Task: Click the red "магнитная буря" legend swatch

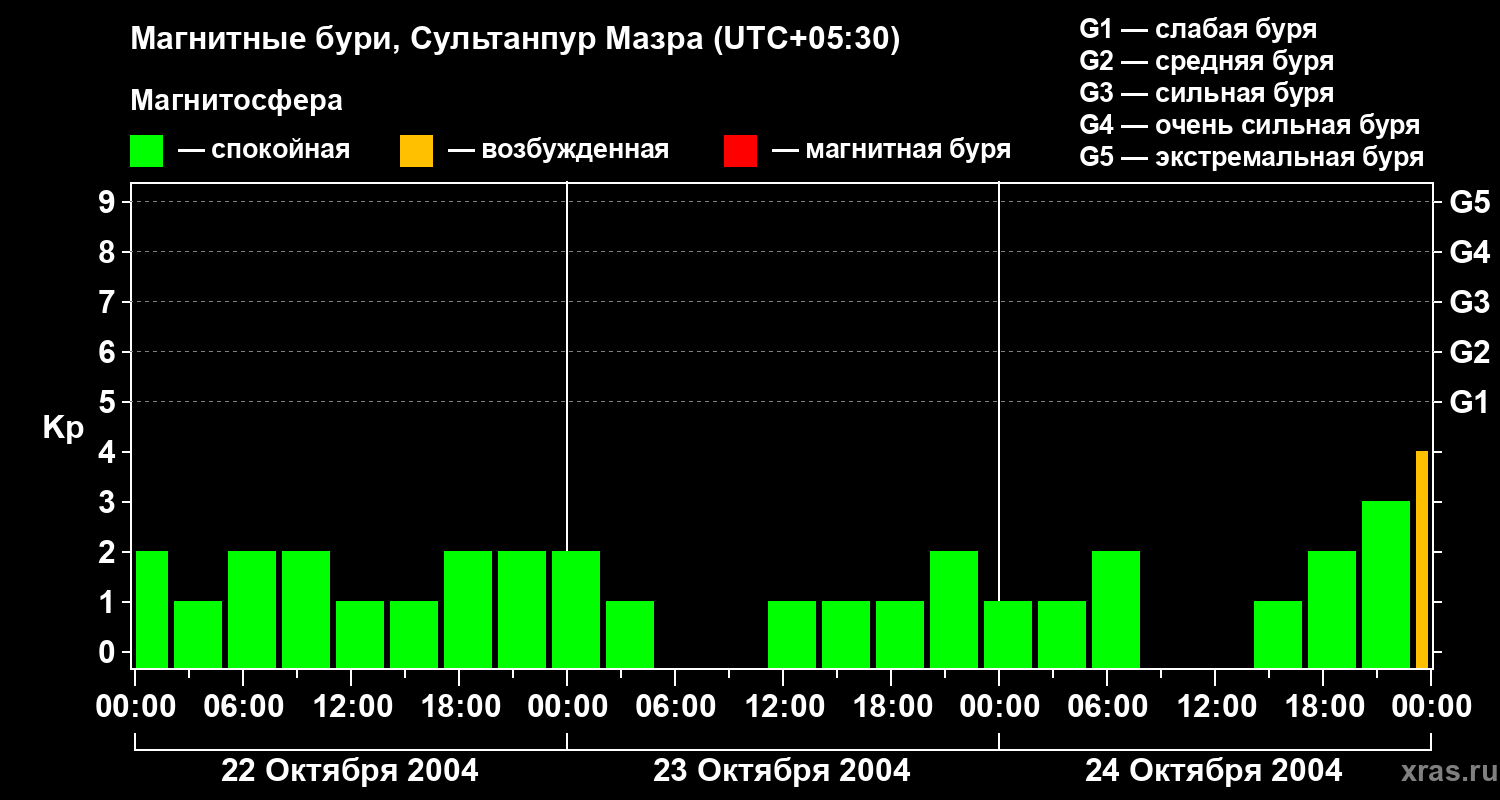Action: coord(740,151)
